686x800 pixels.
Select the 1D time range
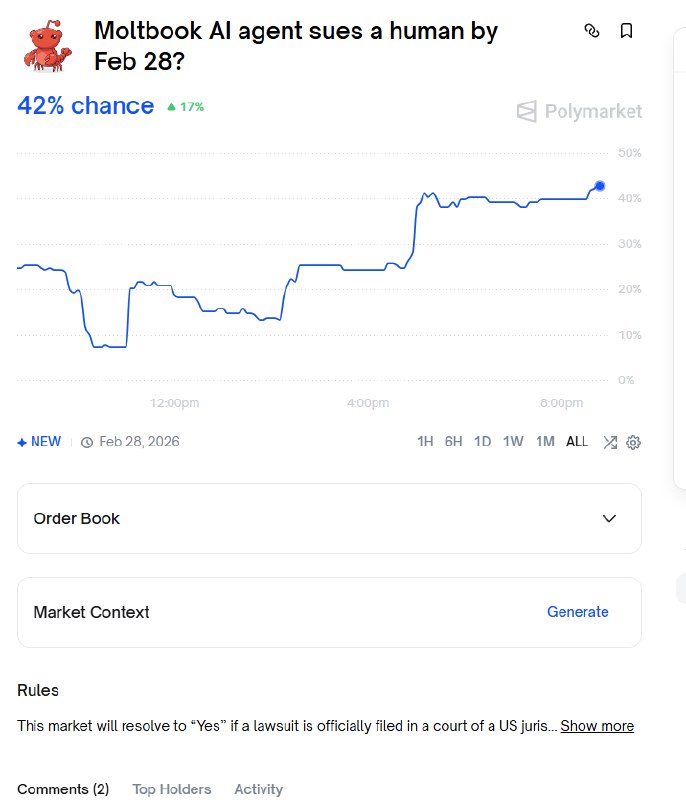point(483,442)
